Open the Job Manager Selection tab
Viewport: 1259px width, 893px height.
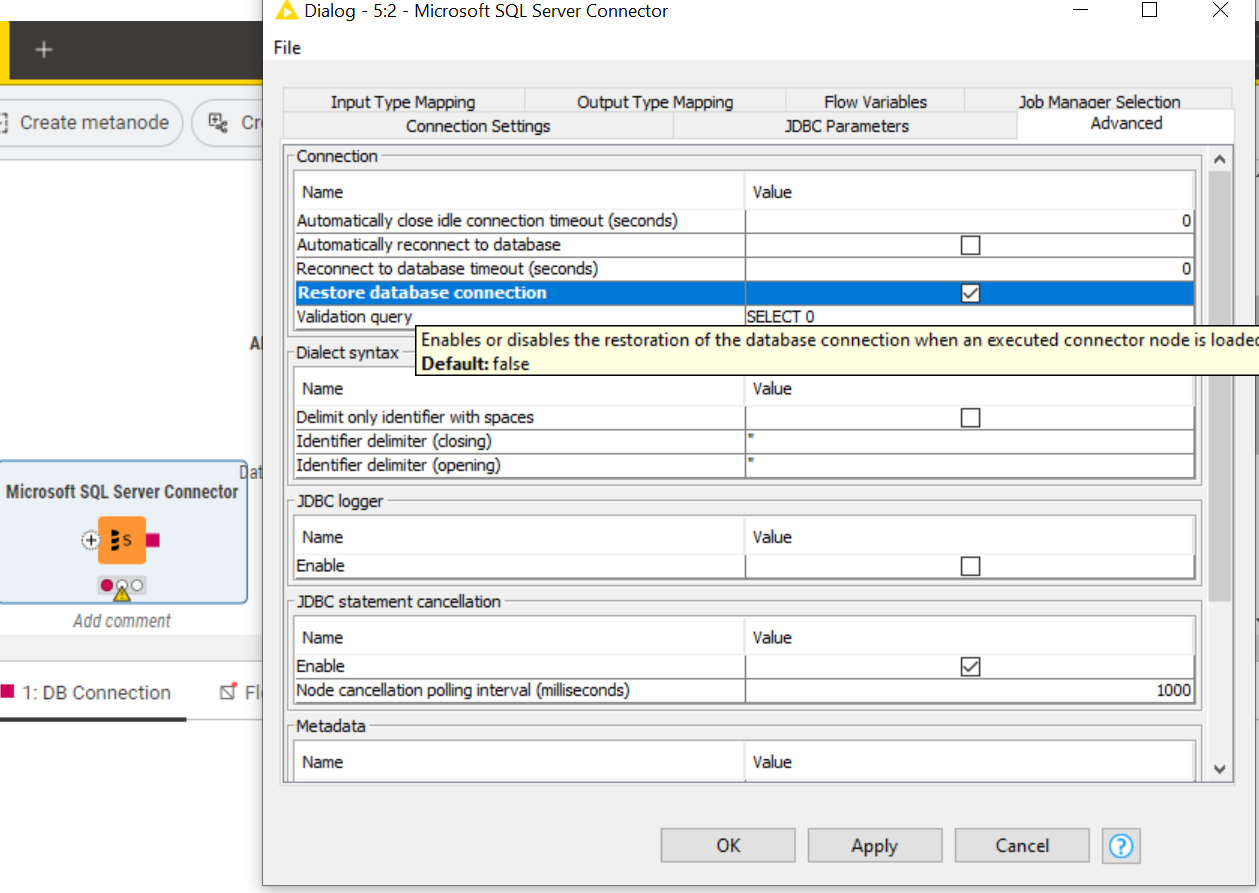(1099, 102)
